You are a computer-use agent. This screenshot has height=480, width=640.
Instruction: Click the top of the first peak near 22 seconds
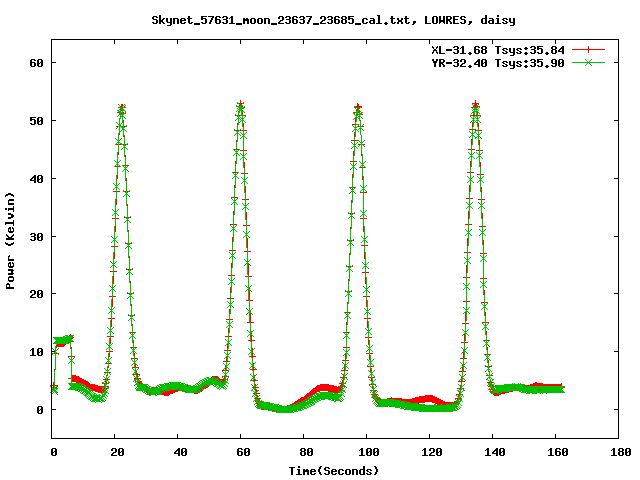point(122,108)
